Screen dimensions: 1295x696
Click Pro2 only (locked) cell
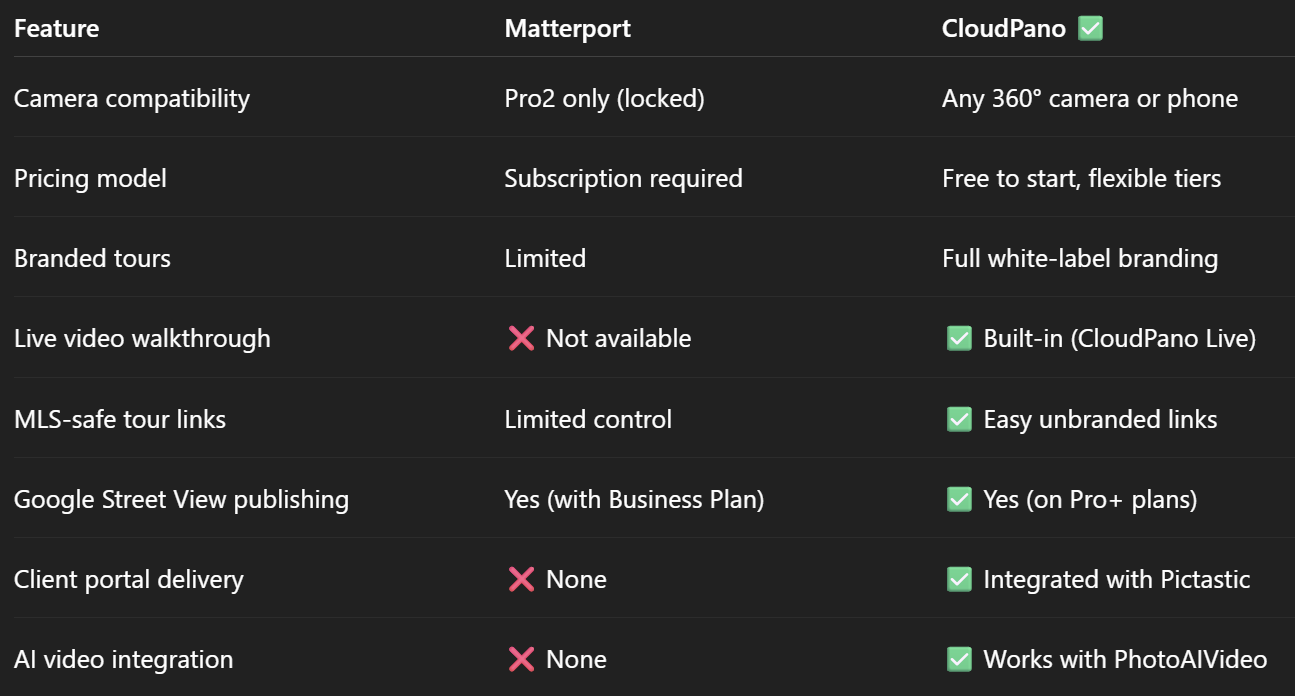605,98
